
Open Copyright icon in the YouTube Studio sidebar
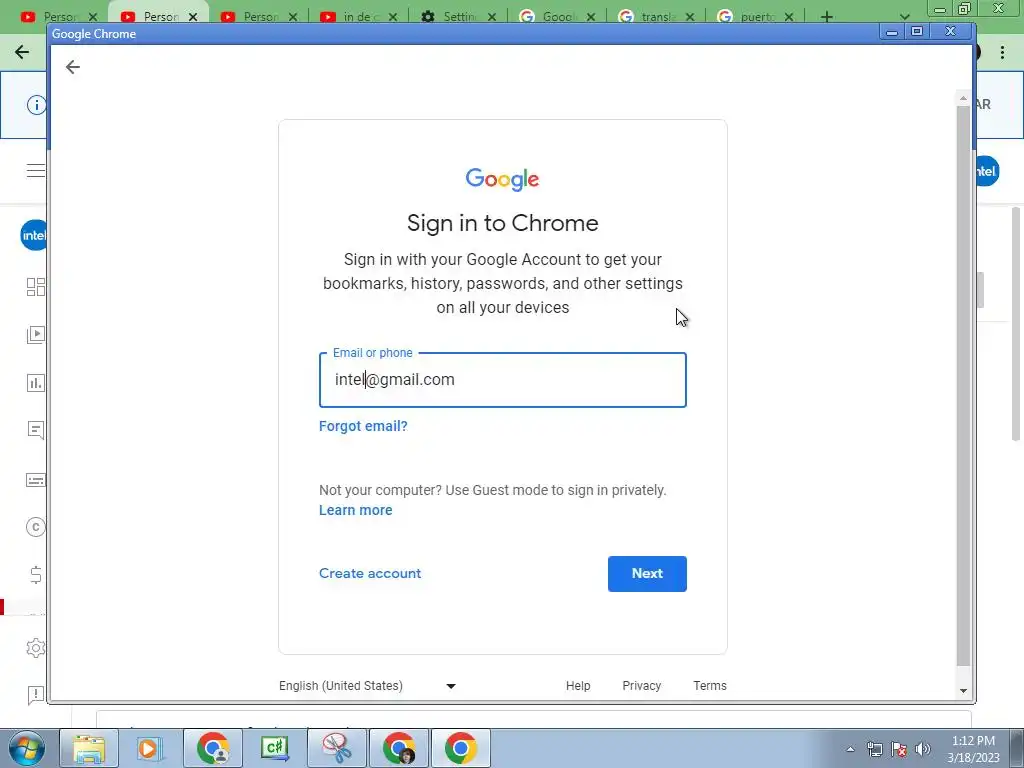[36, 527]
